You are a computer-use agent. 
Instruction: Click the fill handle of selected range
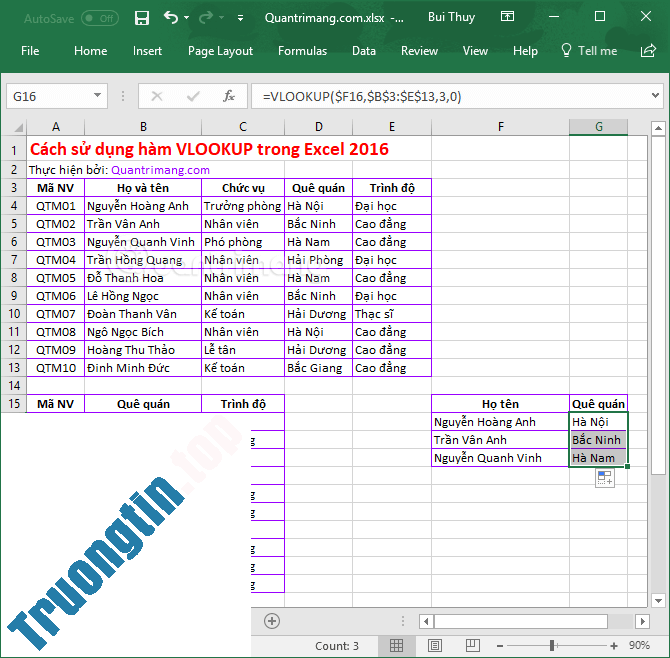pyautogui.click(x=627, y=467)
